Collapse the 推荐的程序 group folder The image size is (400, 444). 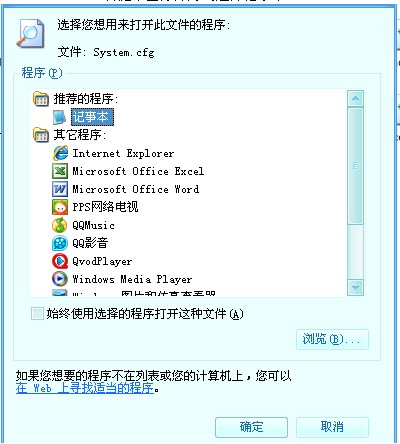(41, 99)
